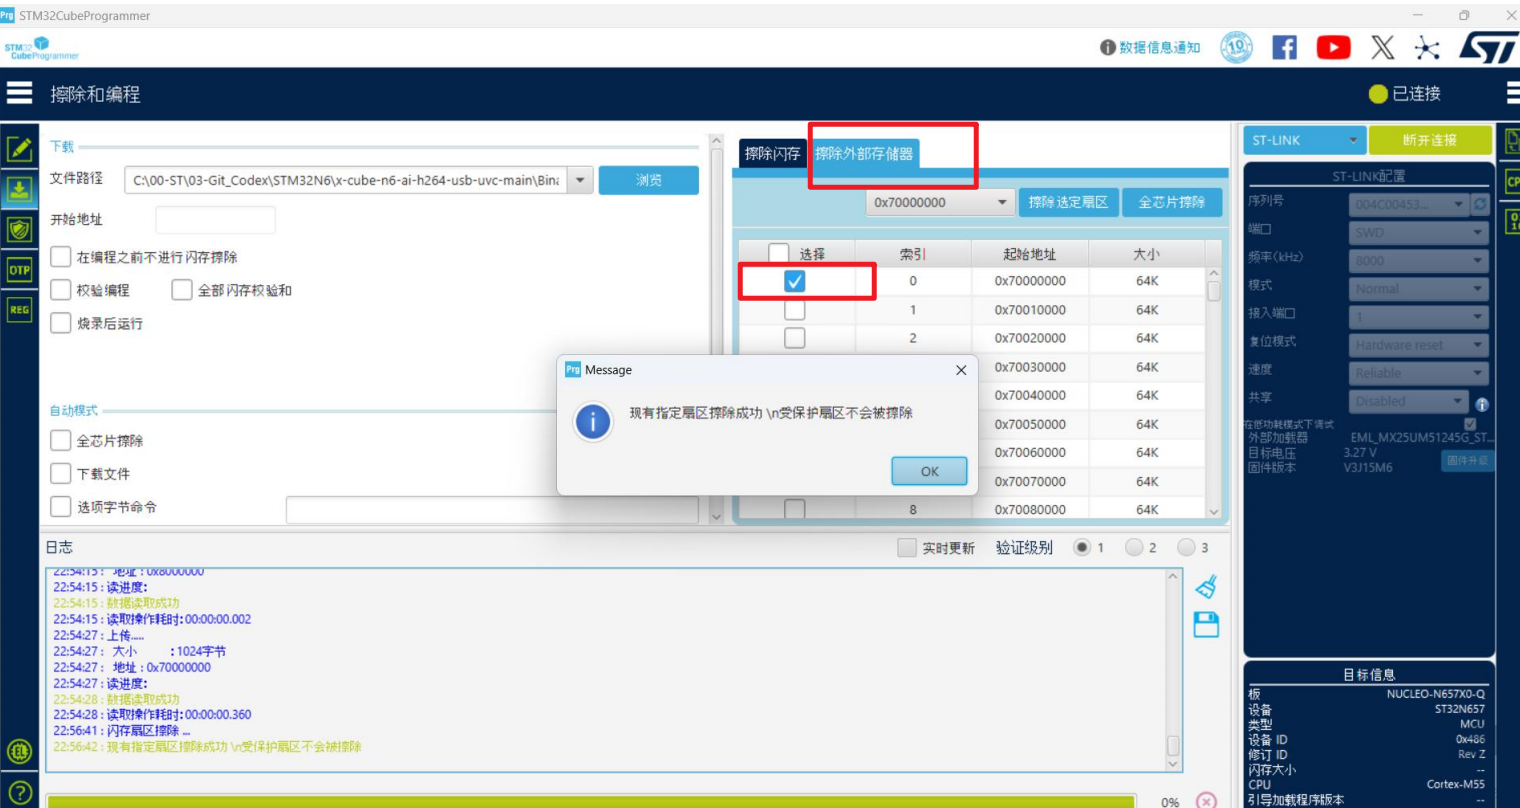The width and height of the screenshot is (1520, 808).
Task: Open the 端口 SWD dropdown
Action: tap(1419, 232)
